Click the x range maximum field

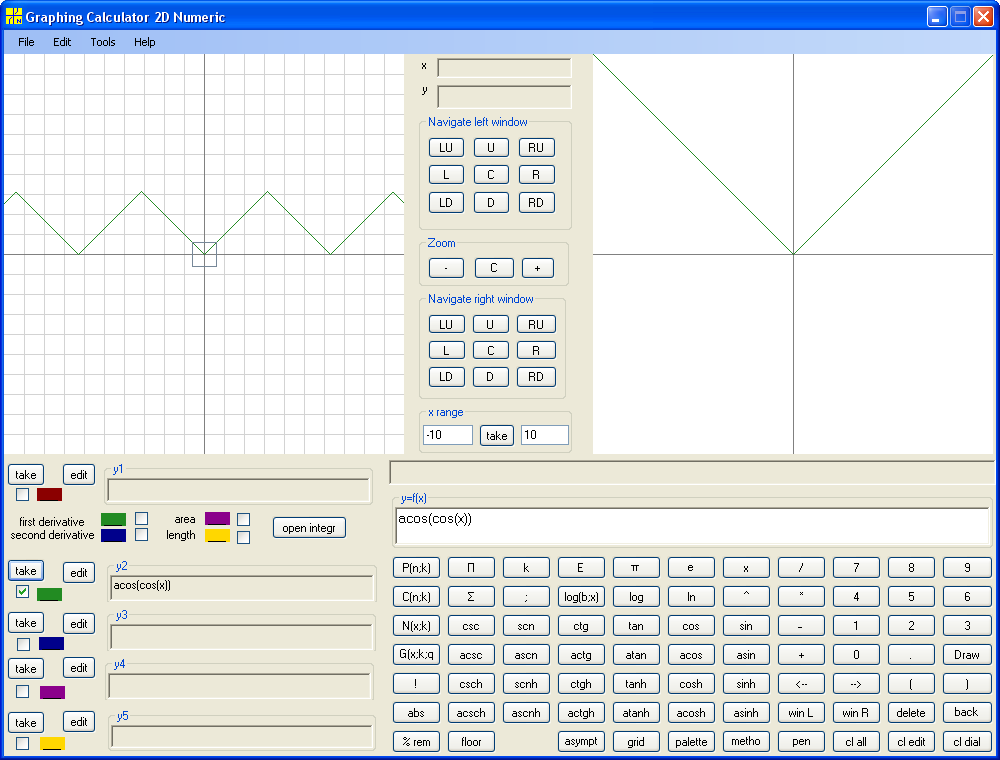[545, 435]
